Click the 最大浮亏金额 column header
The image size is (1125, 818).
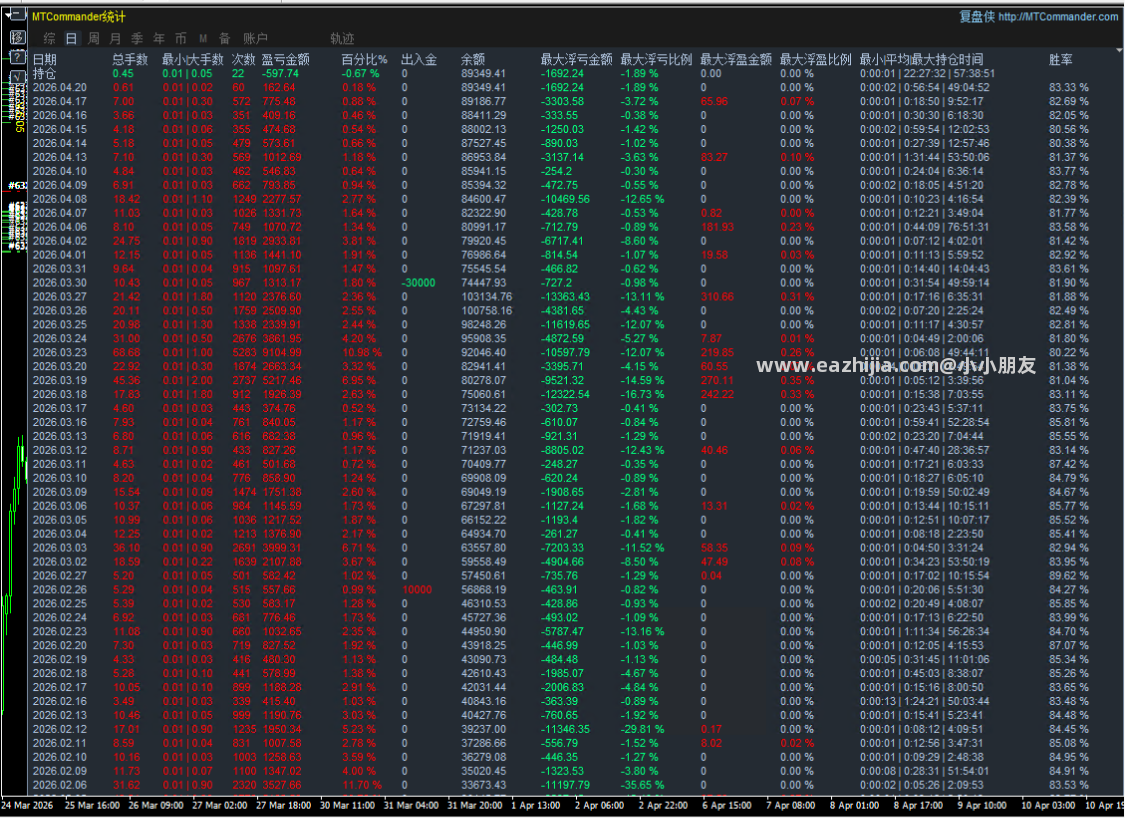pyautogui.click(x=576, y=60)
